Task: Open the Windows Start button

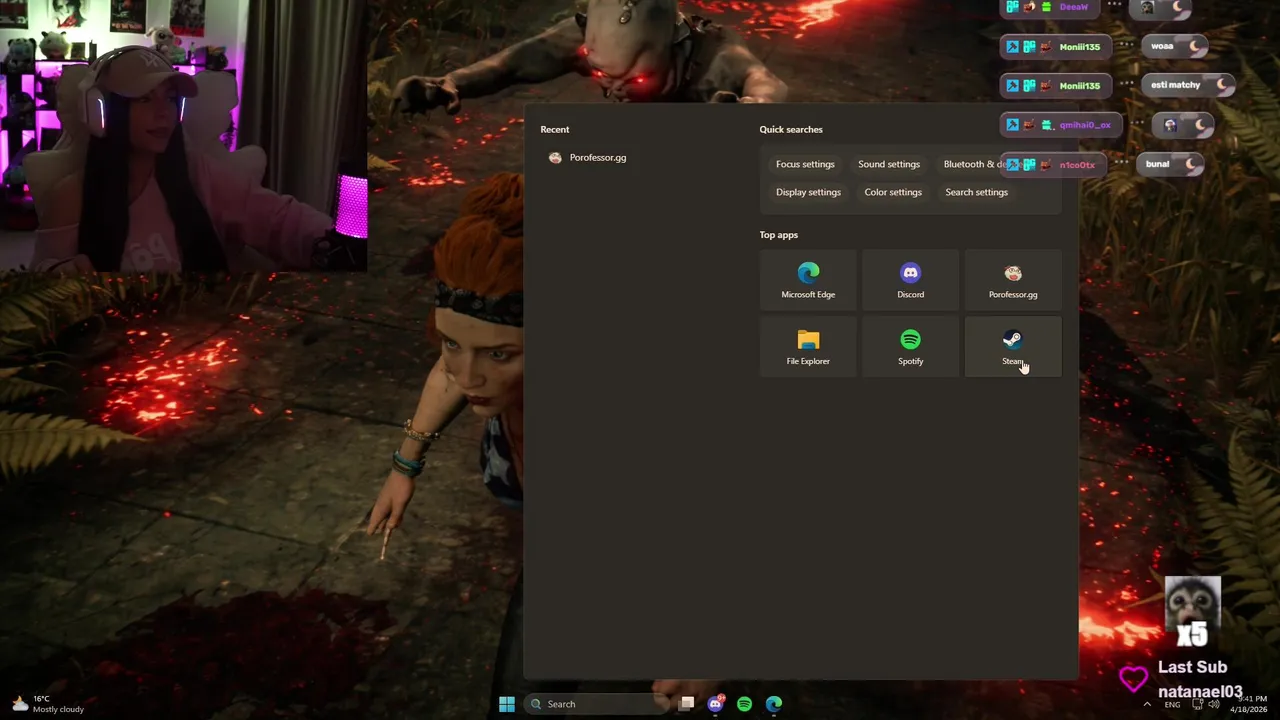Action: (507, 704)
